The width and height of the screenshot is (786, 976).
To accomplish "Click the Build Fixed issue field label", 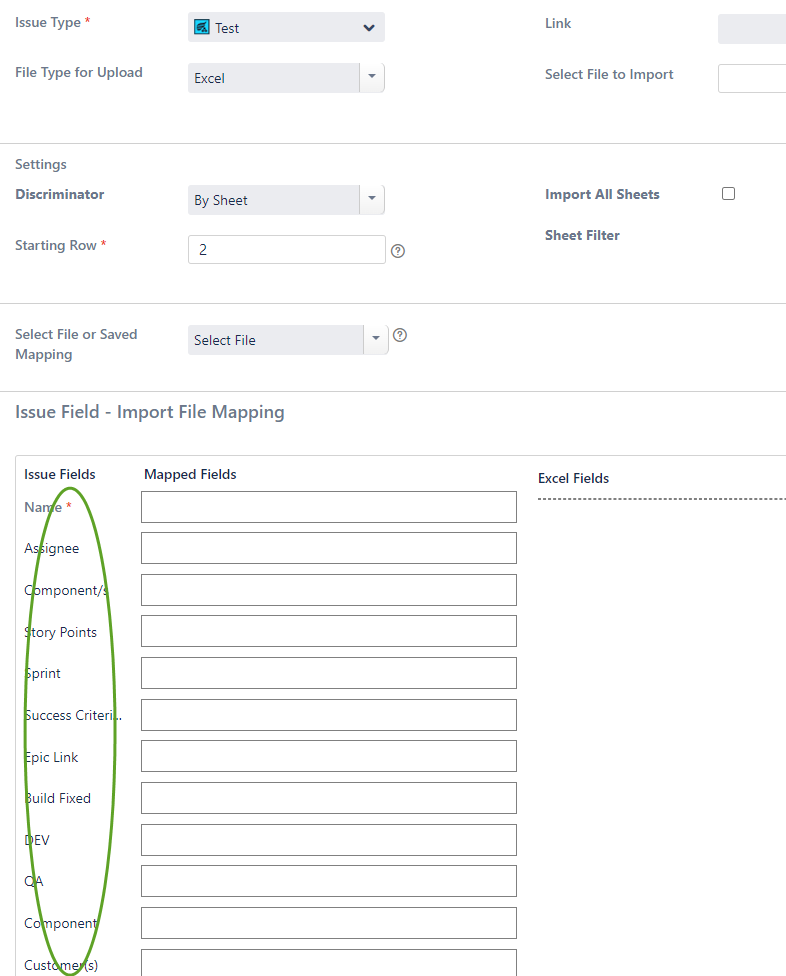I will pyautogui.click(x=56, y=798).
